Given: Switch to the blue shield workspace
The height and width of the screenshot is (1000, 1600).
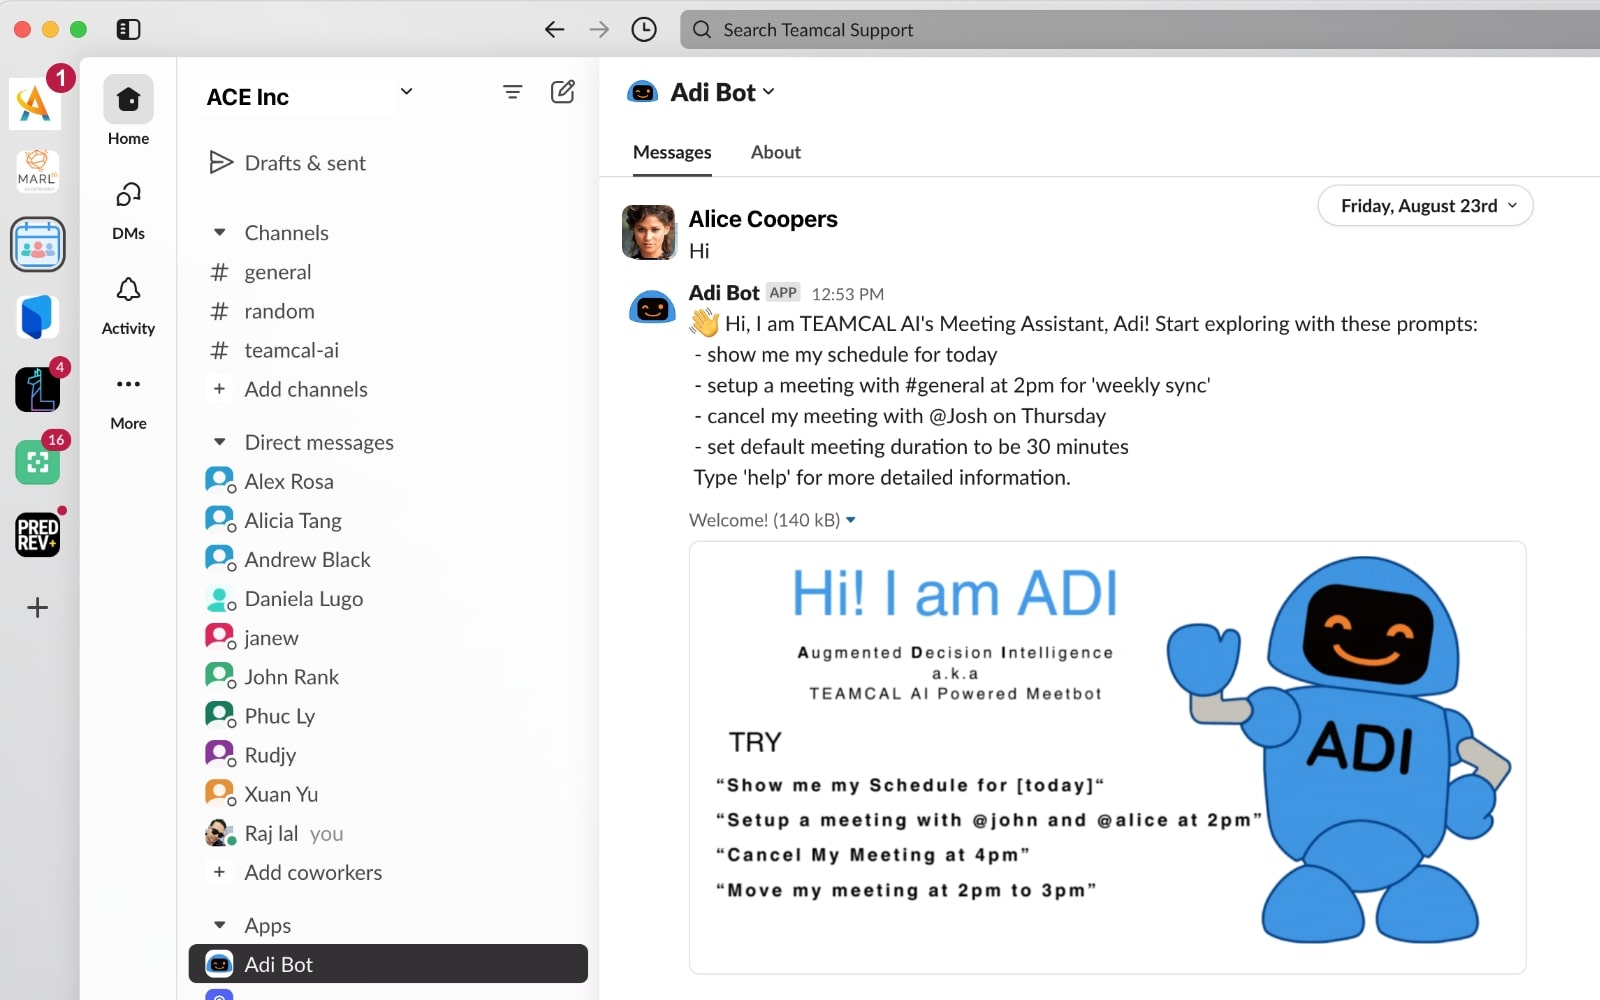Looking at the screenshot, I should click(37, 317).
